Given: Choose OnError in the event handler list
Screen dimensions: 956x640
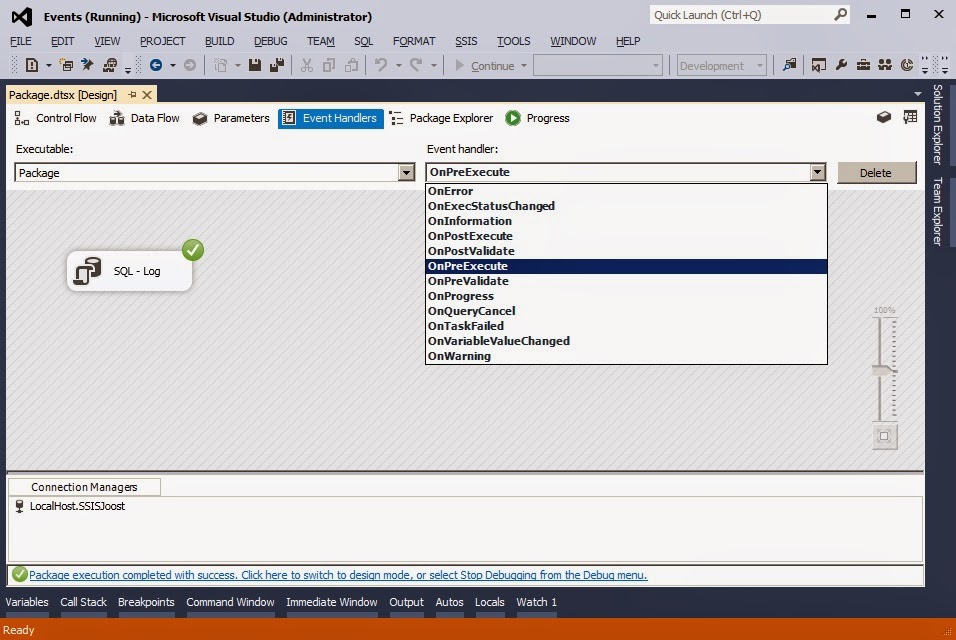Looking at the screenshot, I should coord(626,191).
